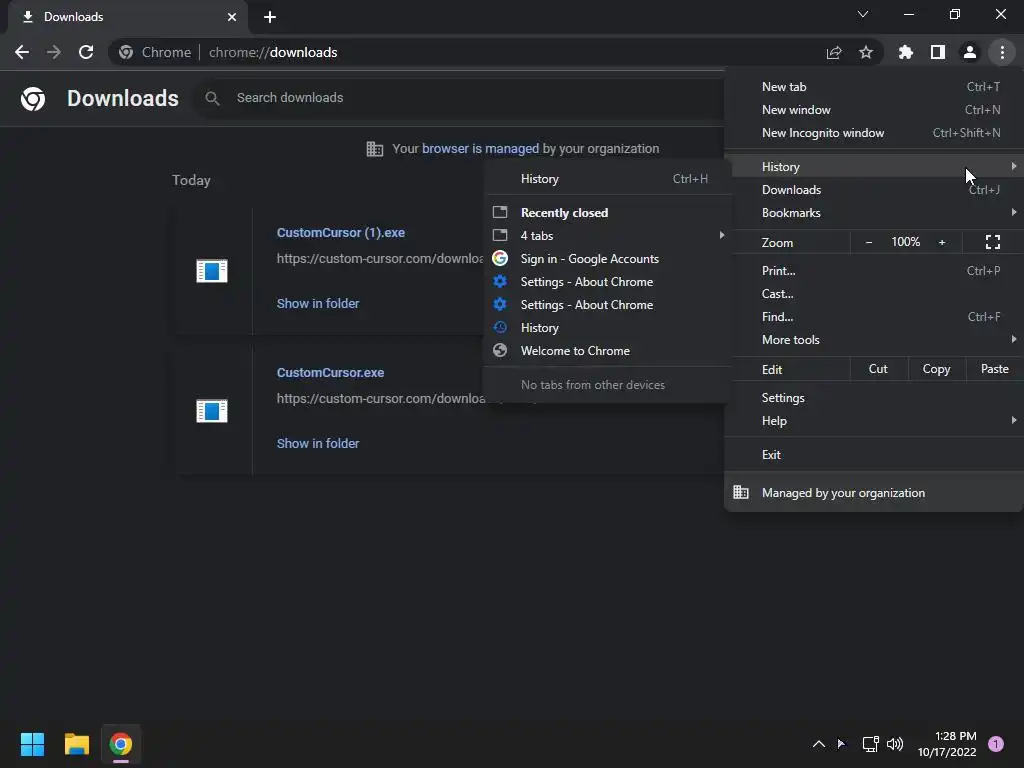Screen dimensions: 1024x768
Task: Show CustomCursor.exe in folder
Action: point(318,443)
